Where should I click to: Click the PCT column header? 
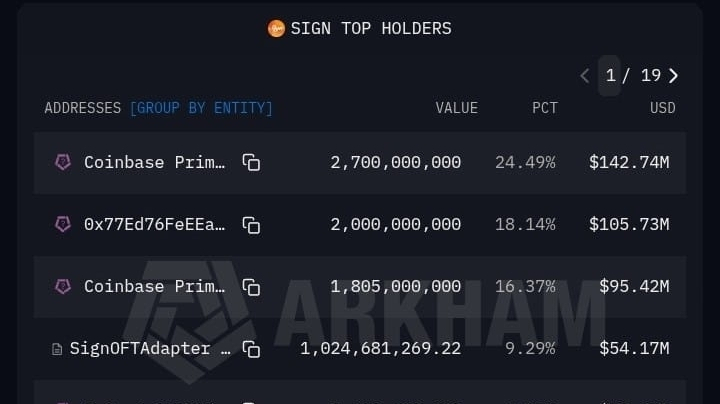pyautogui.click(x=544, y=108)
